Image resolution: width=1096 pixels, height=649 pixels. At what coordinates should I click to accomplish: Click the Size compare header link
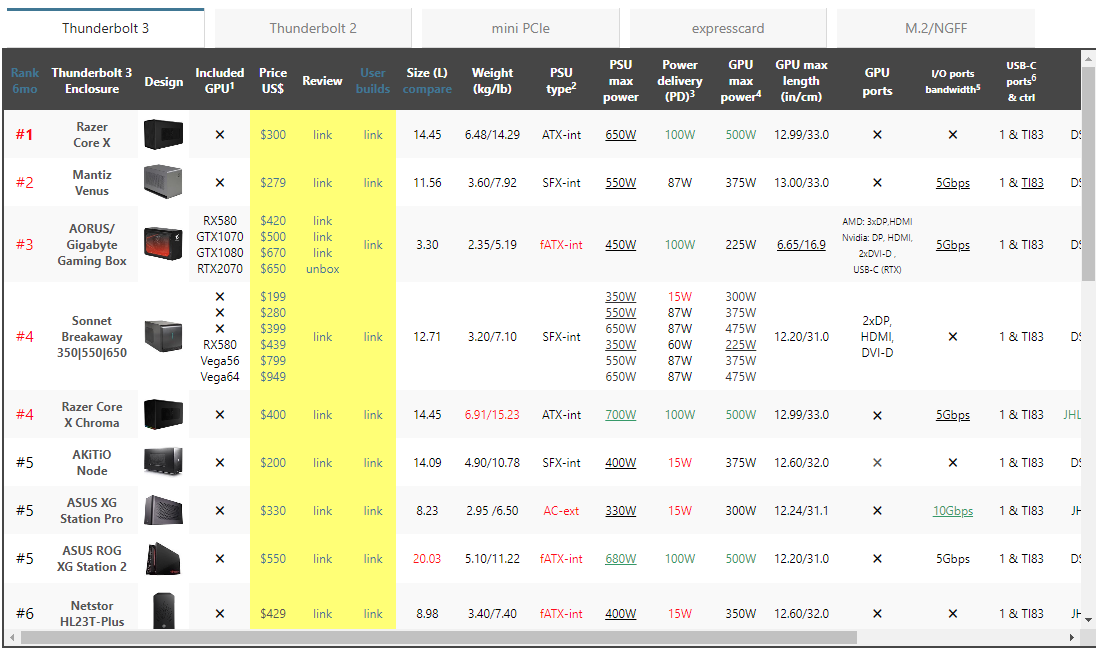tap(427, 89)
